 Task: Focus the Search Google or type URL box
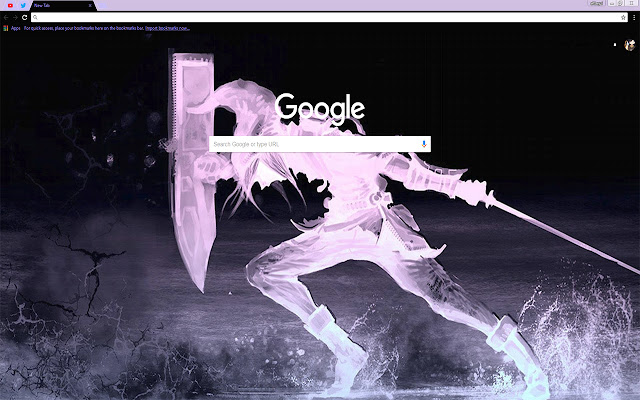tap(320, 144)
